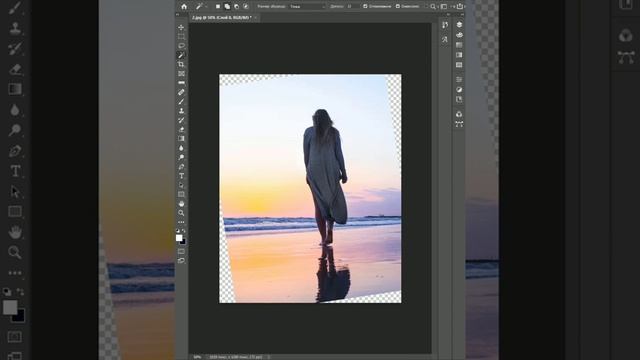Image resolution: width=640 pixels, height=360 pixels.
Task: Select the Path Selection arrow tool
Action: point(181,185)
